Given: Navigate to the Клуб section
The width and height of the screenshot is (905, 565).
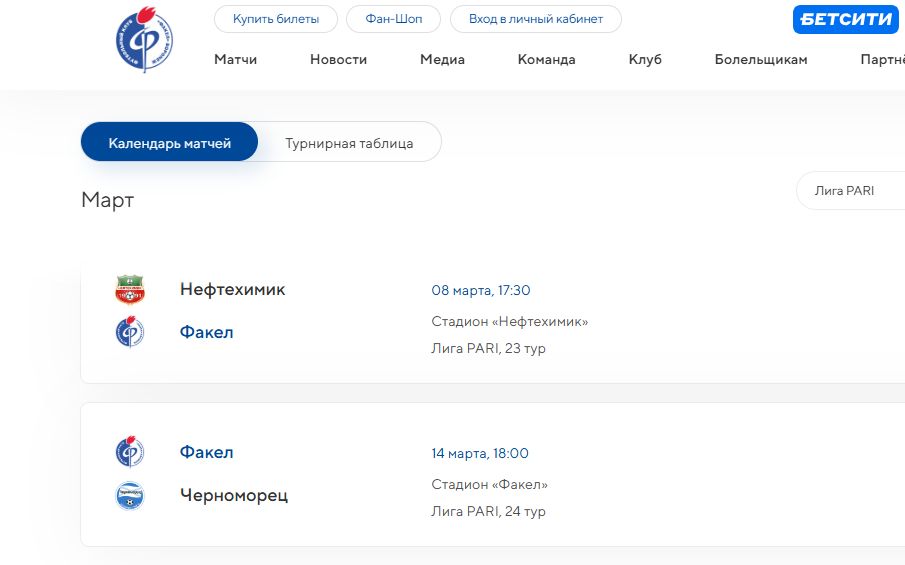Looking at the screenshot, I should pos(645,59).
